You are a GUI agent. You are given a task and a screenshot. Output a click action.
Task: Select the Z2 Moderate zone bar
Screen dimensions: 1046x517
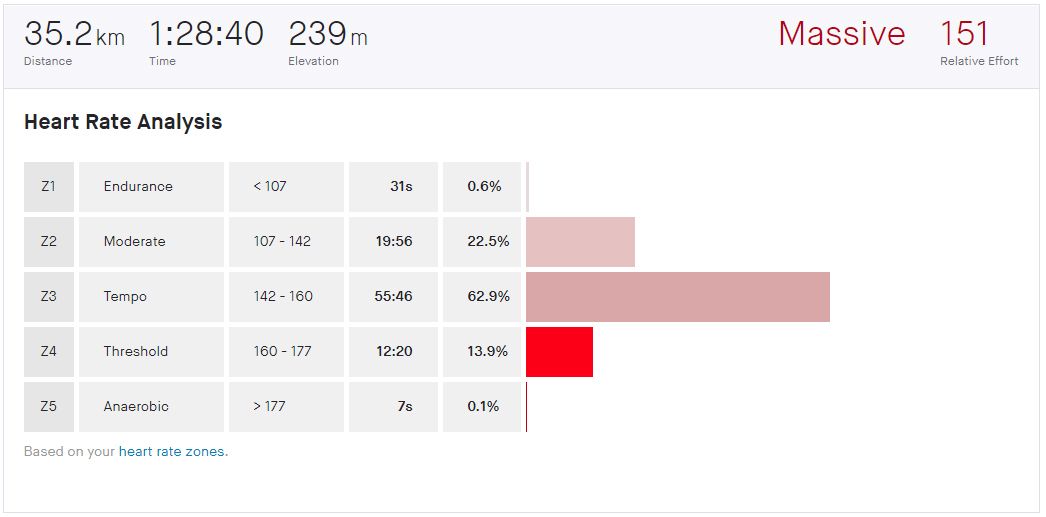(x=580, y=242)
